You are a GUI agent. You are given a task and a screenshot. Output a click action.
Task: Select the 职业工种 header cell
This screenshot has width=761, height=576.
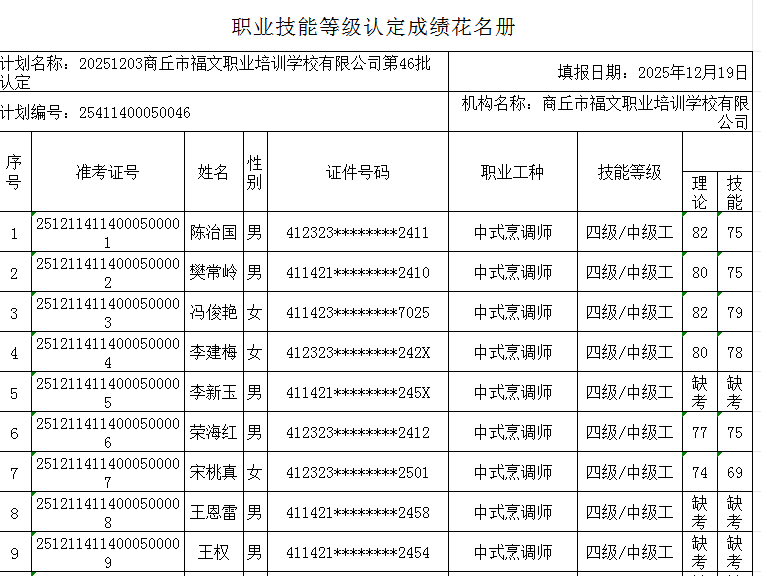coord(512,172)
